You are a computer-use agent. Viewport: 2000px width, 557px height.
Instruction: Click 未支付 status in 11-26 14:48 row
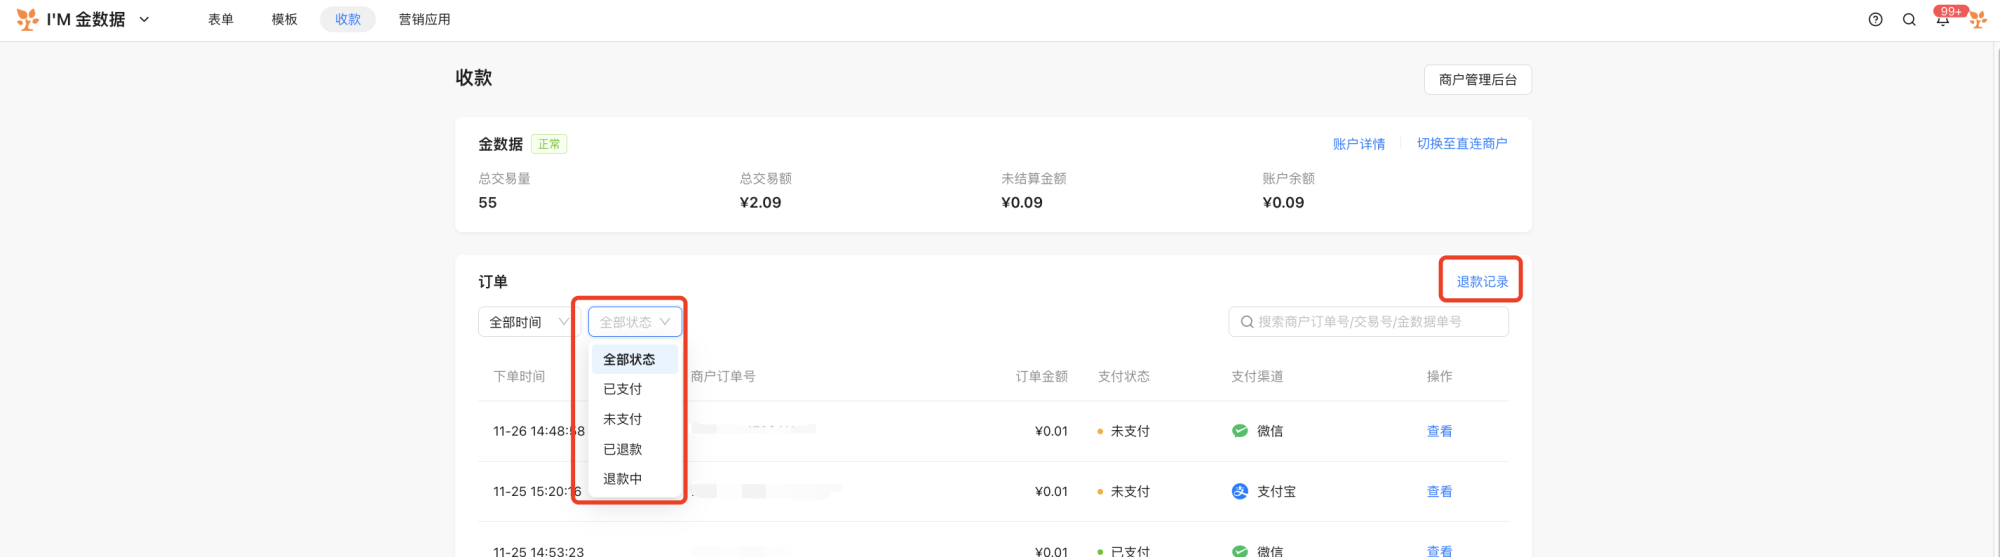[x=1130, y=431]
